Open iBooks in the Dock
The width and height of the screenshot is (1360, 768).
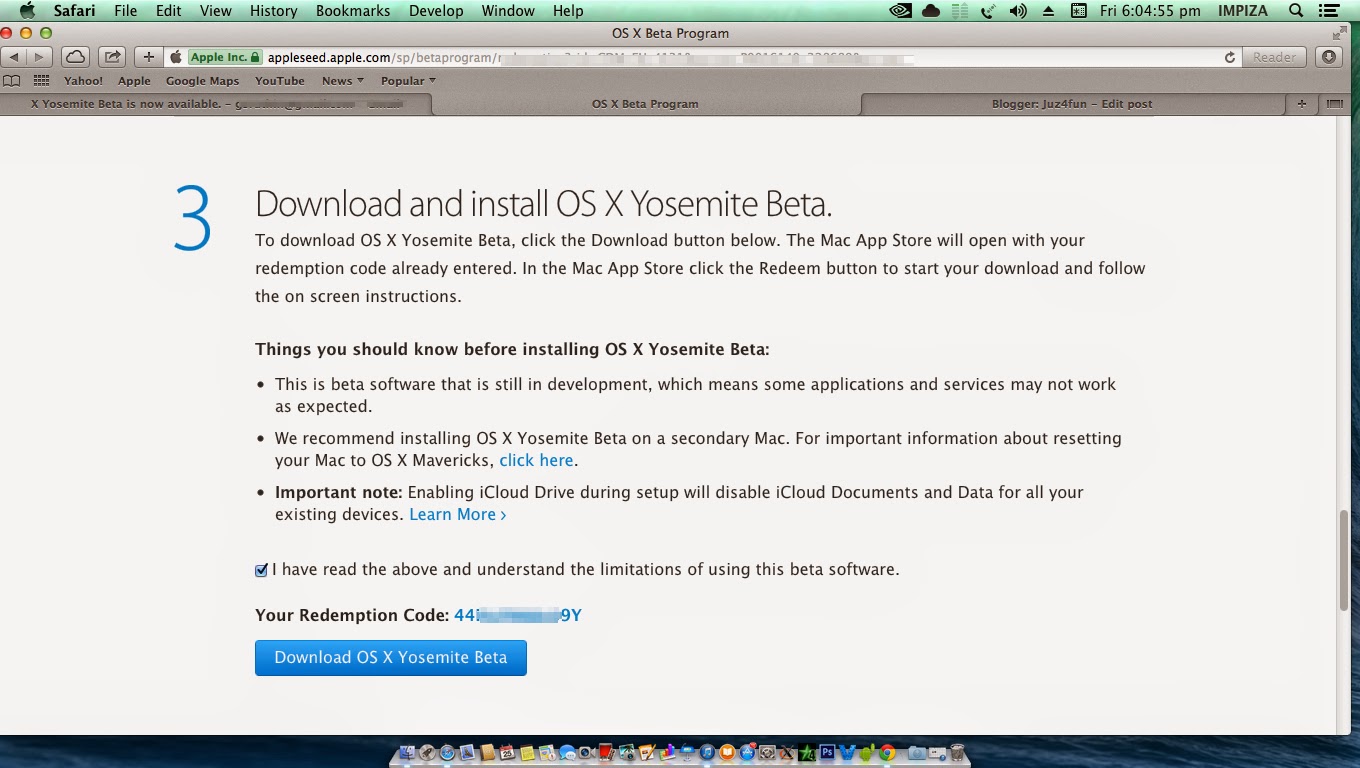pyautogui.click(x=727, y=753)
